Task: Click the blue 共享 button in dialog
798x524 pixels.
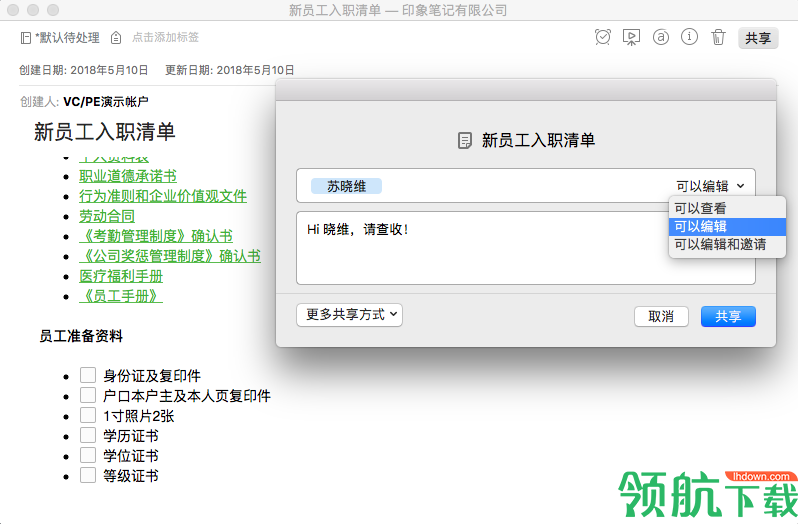Action: click(728, 316)
